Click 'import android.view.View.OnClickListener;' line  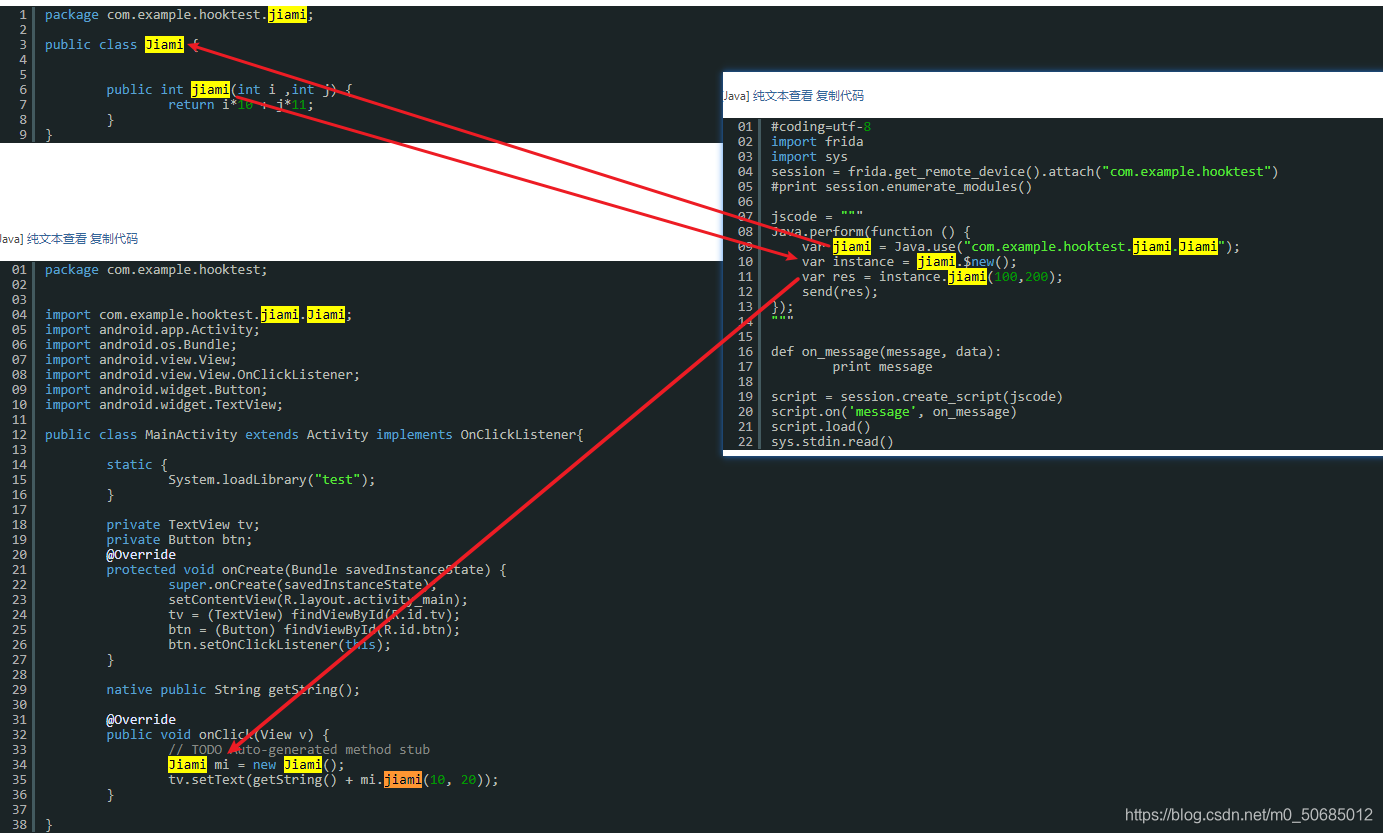(202, 375)
